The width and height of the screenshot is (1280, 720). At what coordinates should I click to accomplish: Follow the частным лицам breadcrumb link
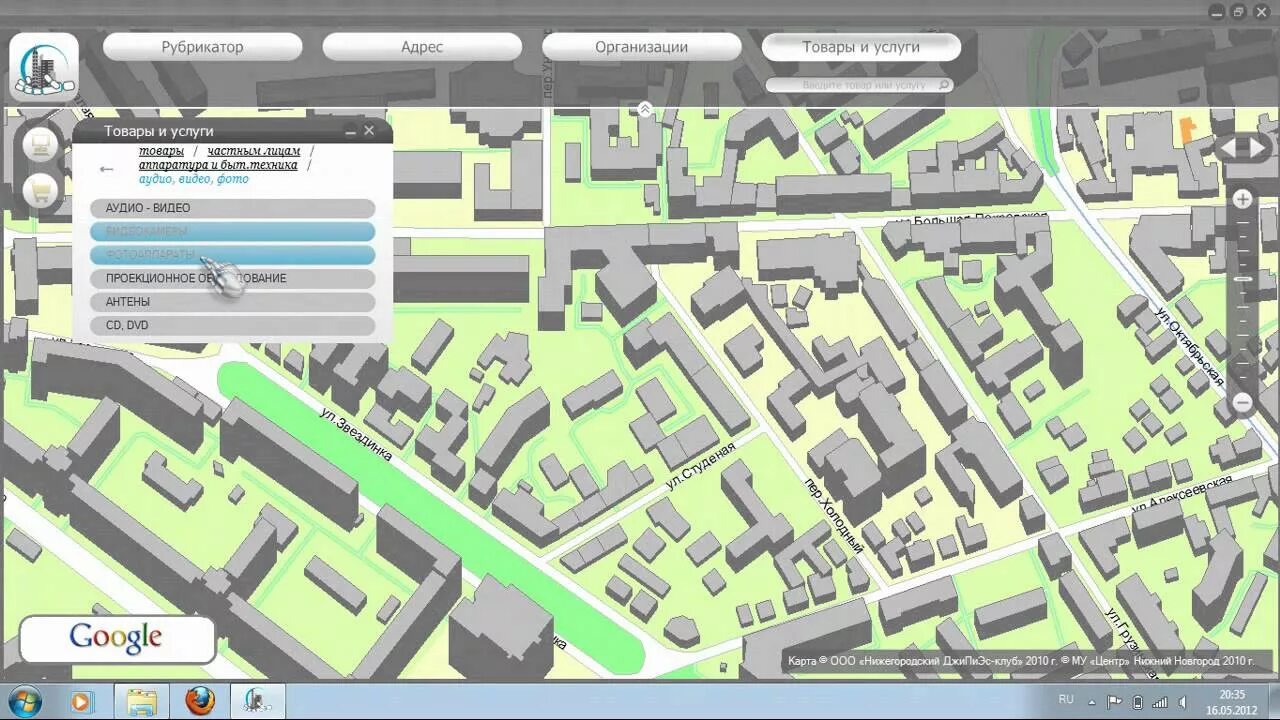(x=254, y=151)
